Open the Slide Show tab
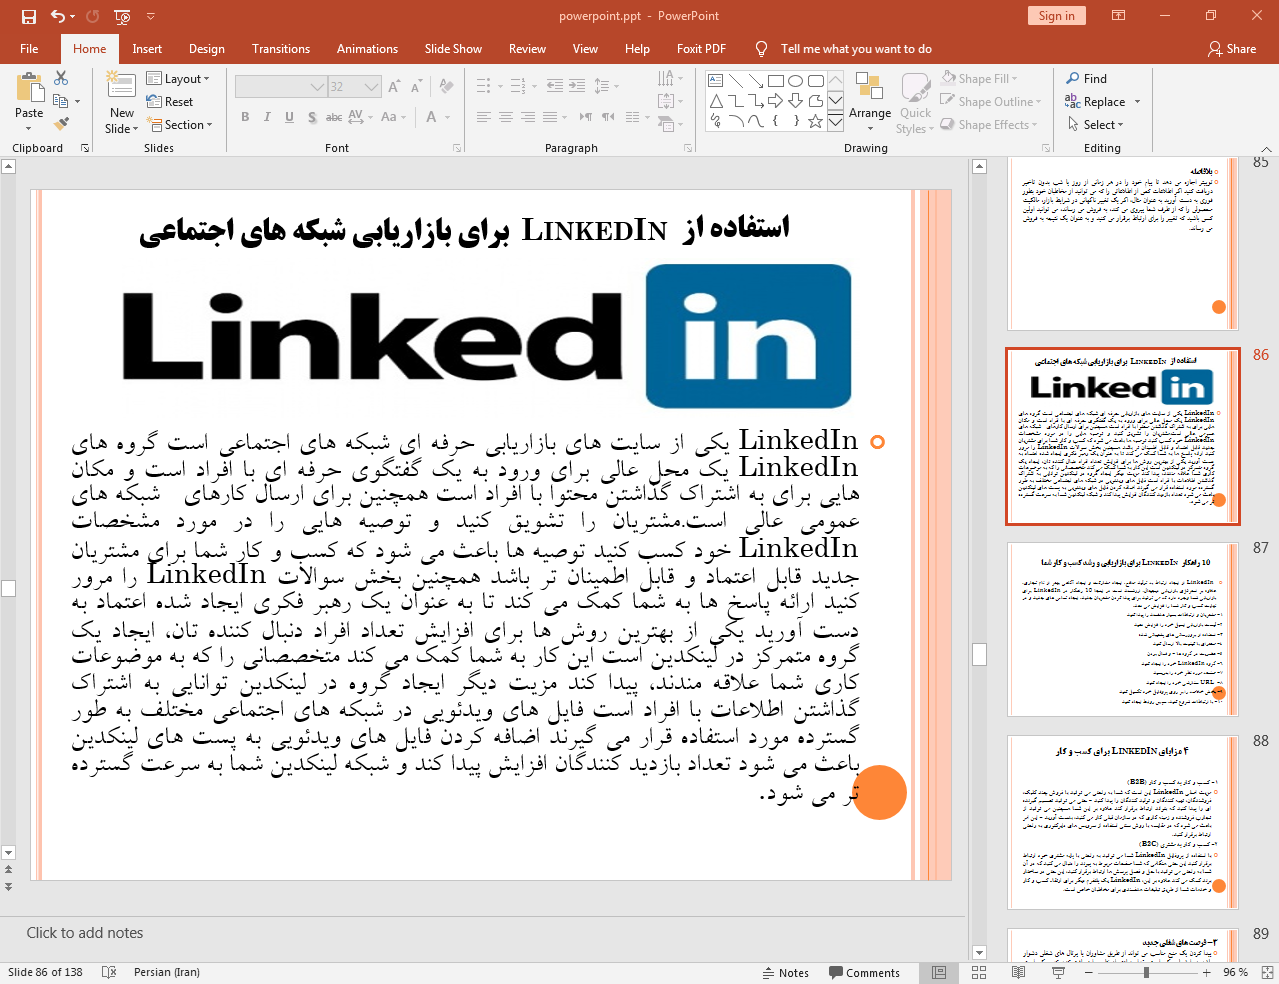The image size is (1279, 984). click(453, 48)
